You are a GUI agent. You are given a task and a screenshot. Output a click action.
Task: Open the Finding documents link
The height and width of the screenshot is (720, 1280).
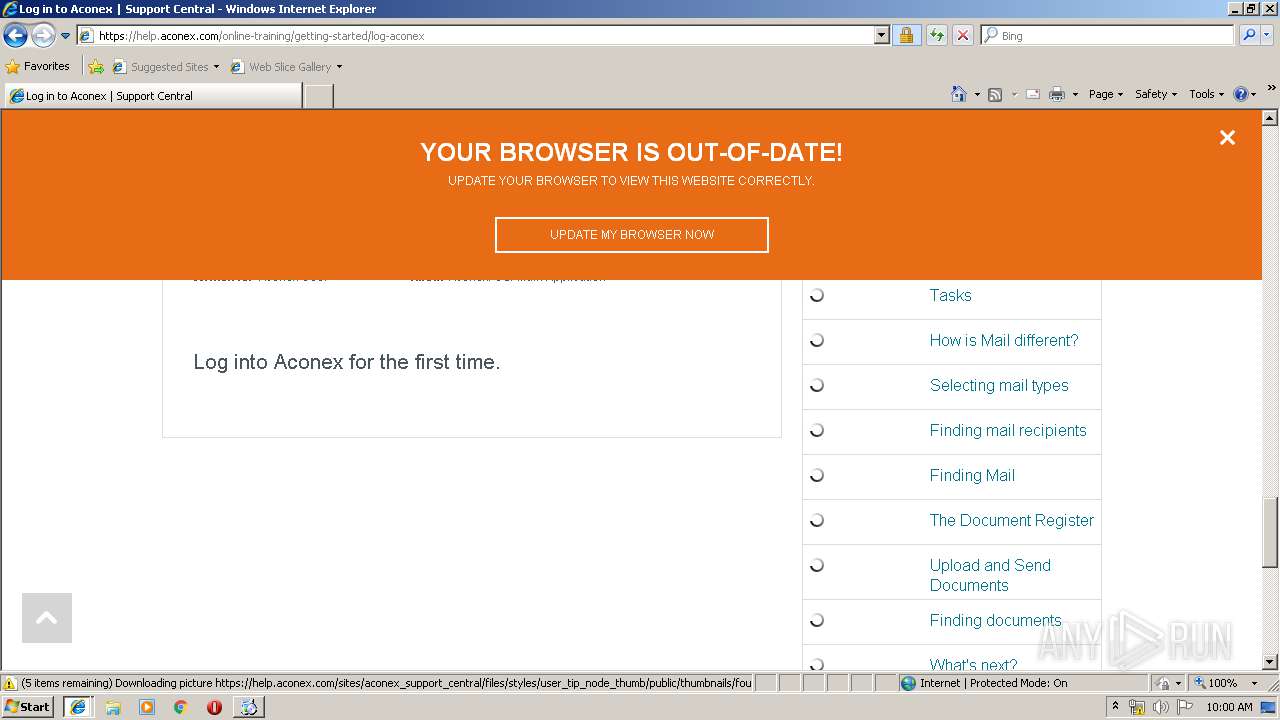[995, 620]
